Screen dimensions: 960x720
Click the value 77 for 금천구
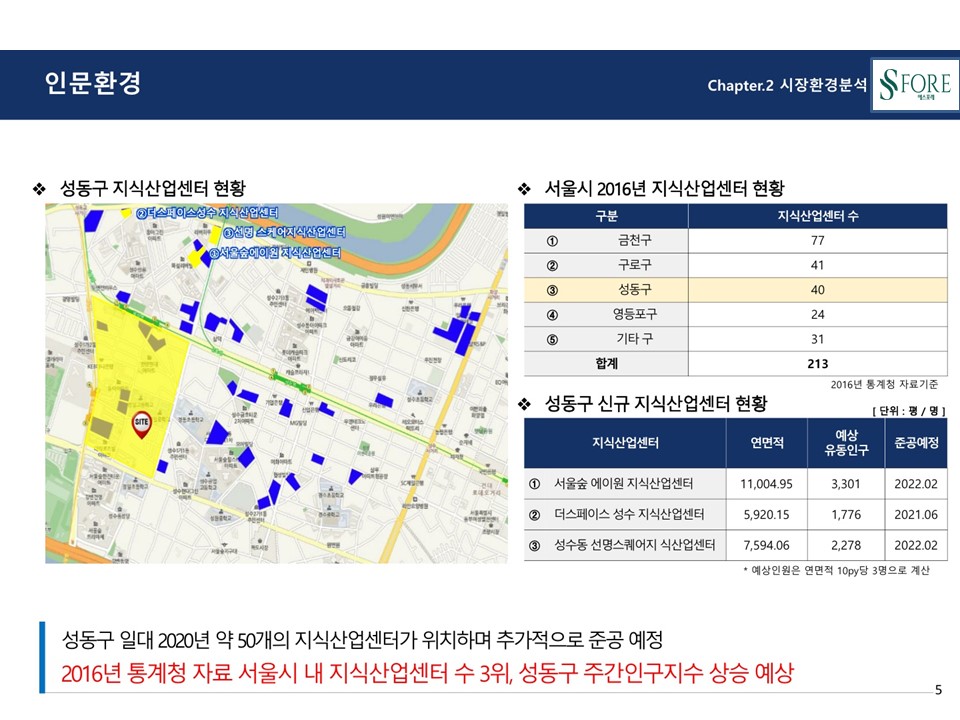(818, 241)
